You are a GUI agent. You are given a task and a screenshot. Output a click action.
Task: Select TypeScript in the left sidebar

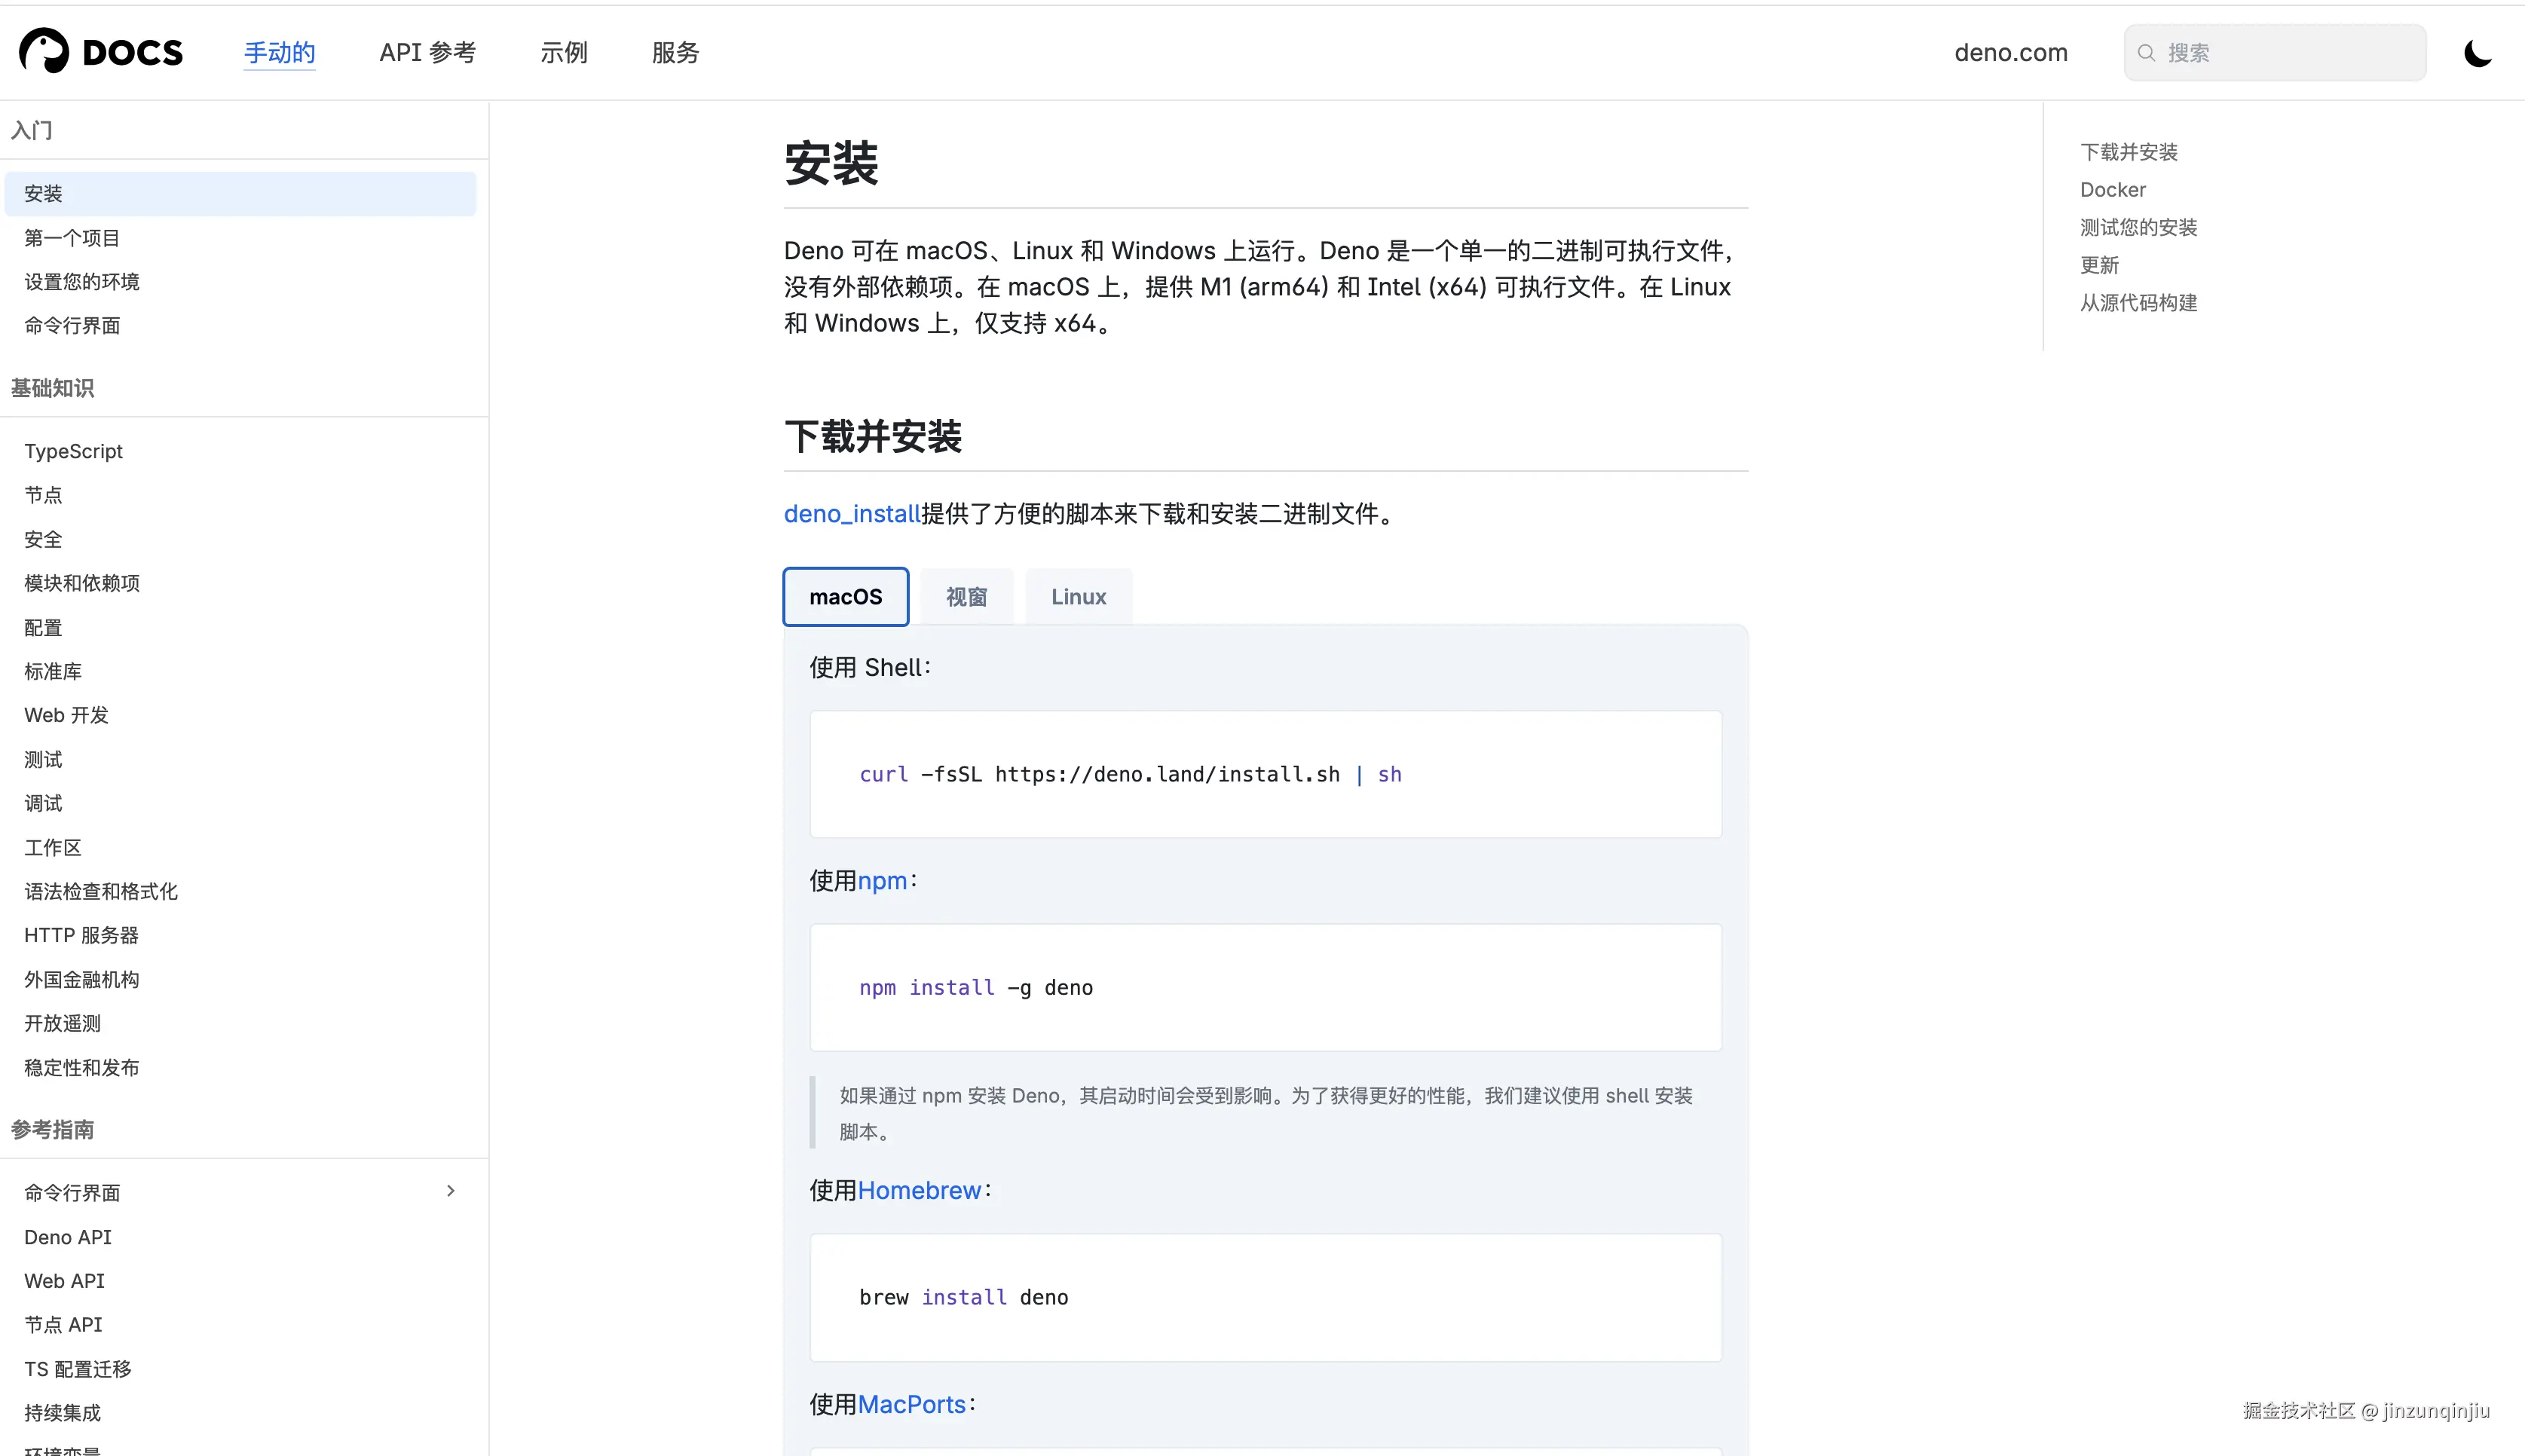tap(72, 451)
